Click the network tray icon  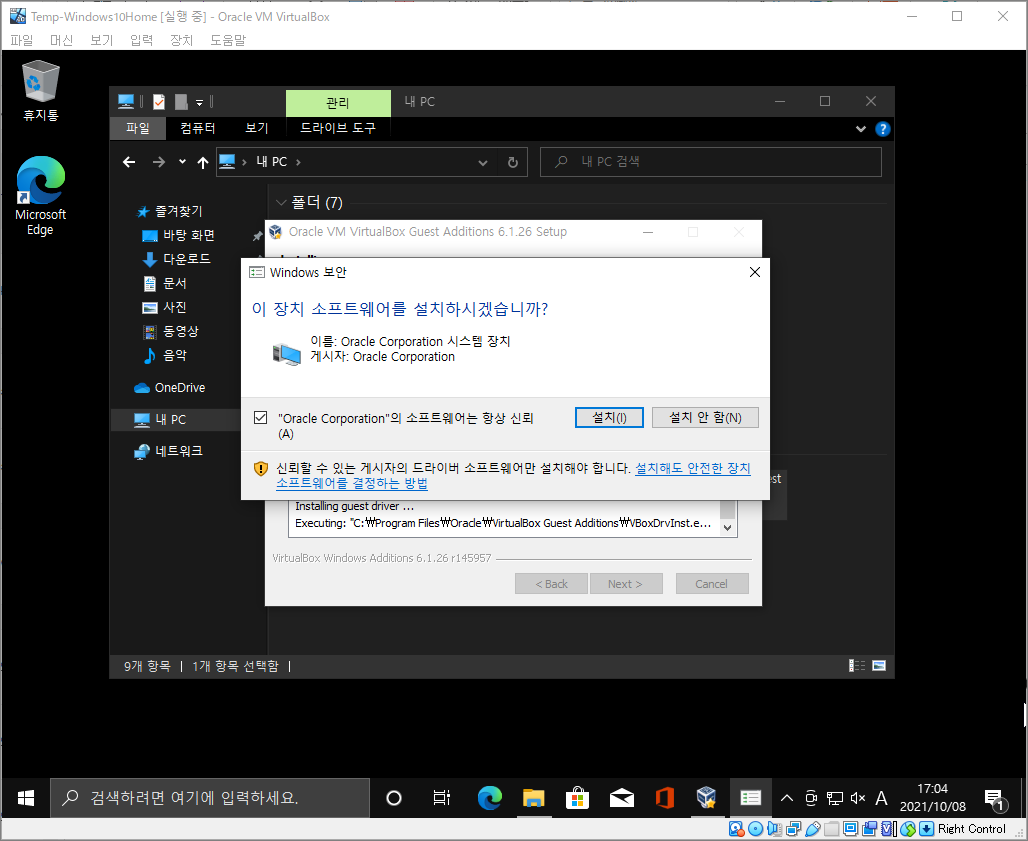pos(835,798)
